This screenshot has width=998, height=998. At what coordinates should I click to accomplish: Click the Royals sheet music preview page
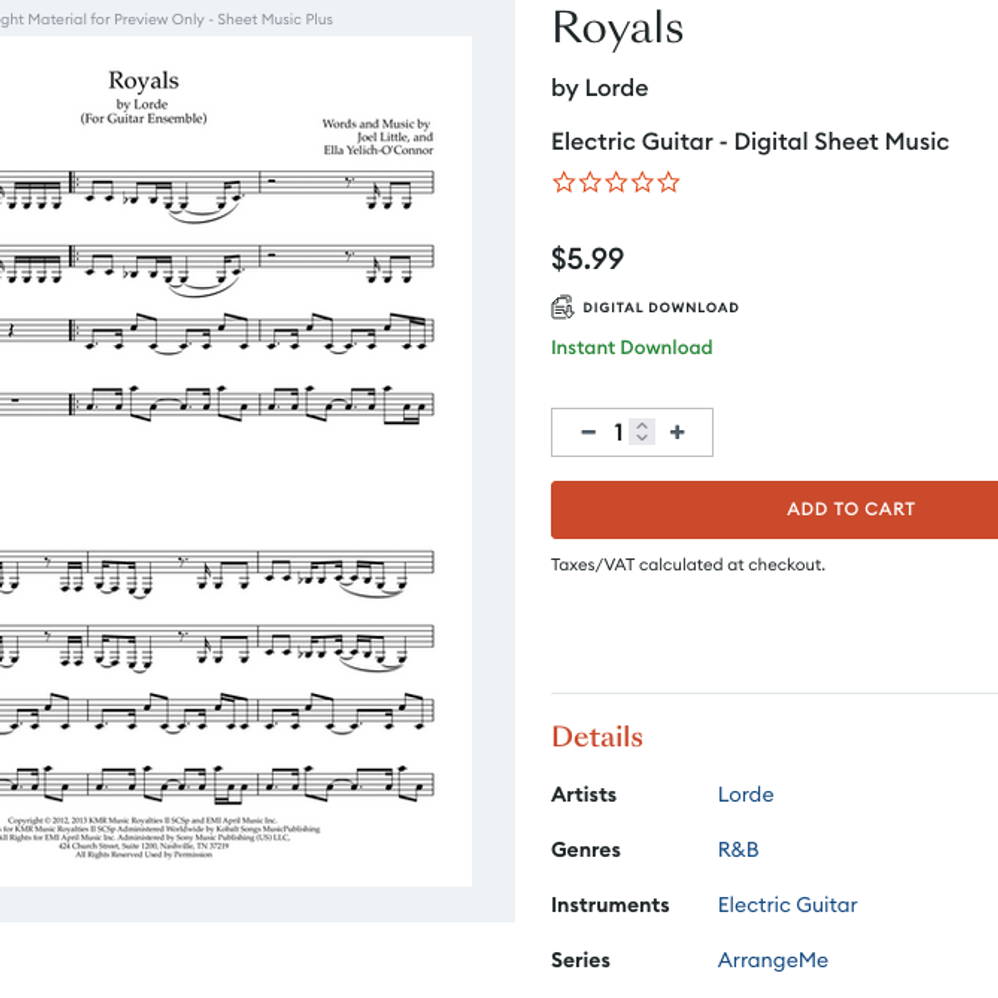coord(235,461)
